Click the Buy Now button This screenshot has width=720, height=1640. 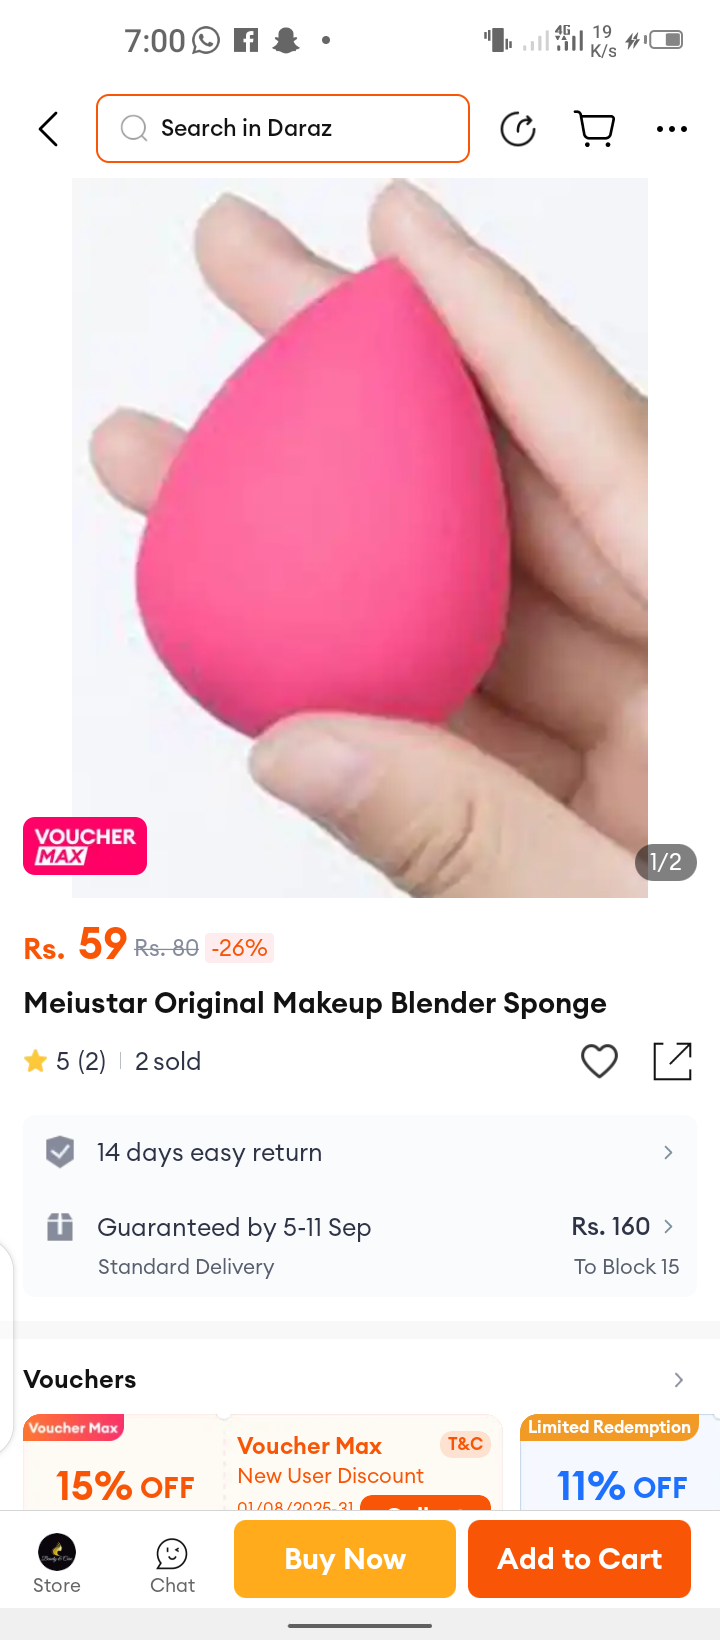(x=345, y=1559)
